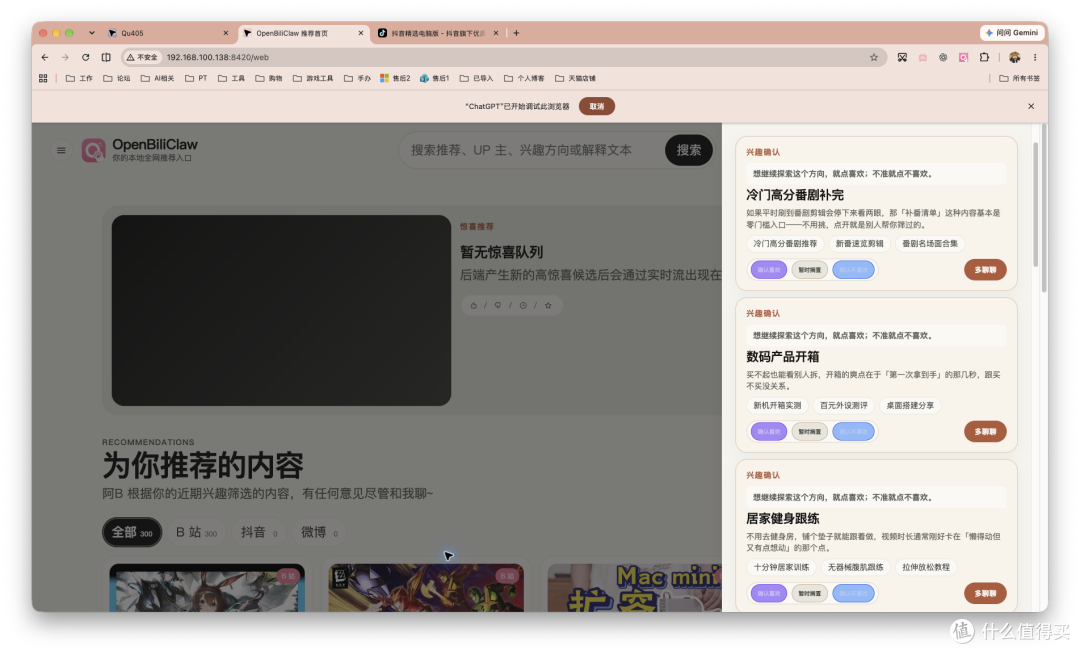Click 多聊聊 on 数码产品开箱 card
Image resolution: width=1080 pixels, height=654 pixels.
pos(985,432)
